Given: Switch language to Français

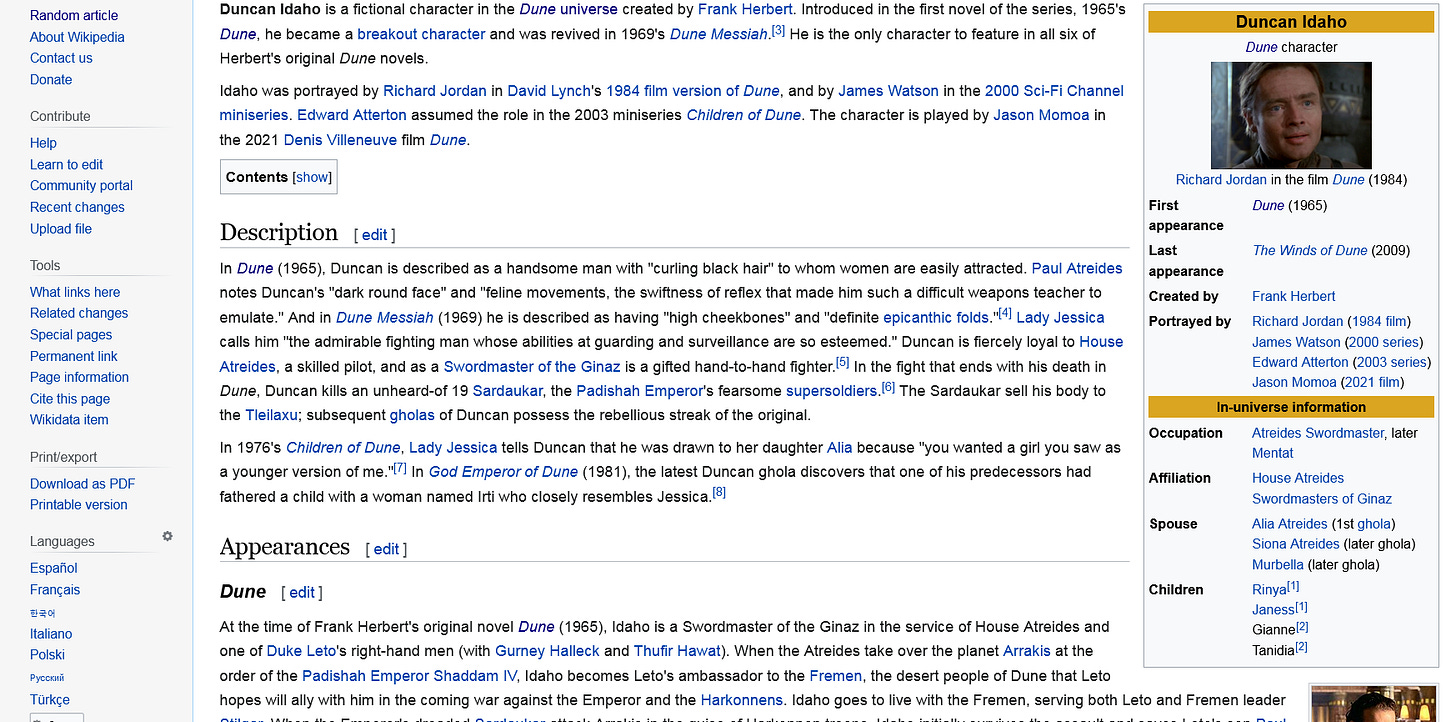Looking at the screenshot, I should pos(55,590).
